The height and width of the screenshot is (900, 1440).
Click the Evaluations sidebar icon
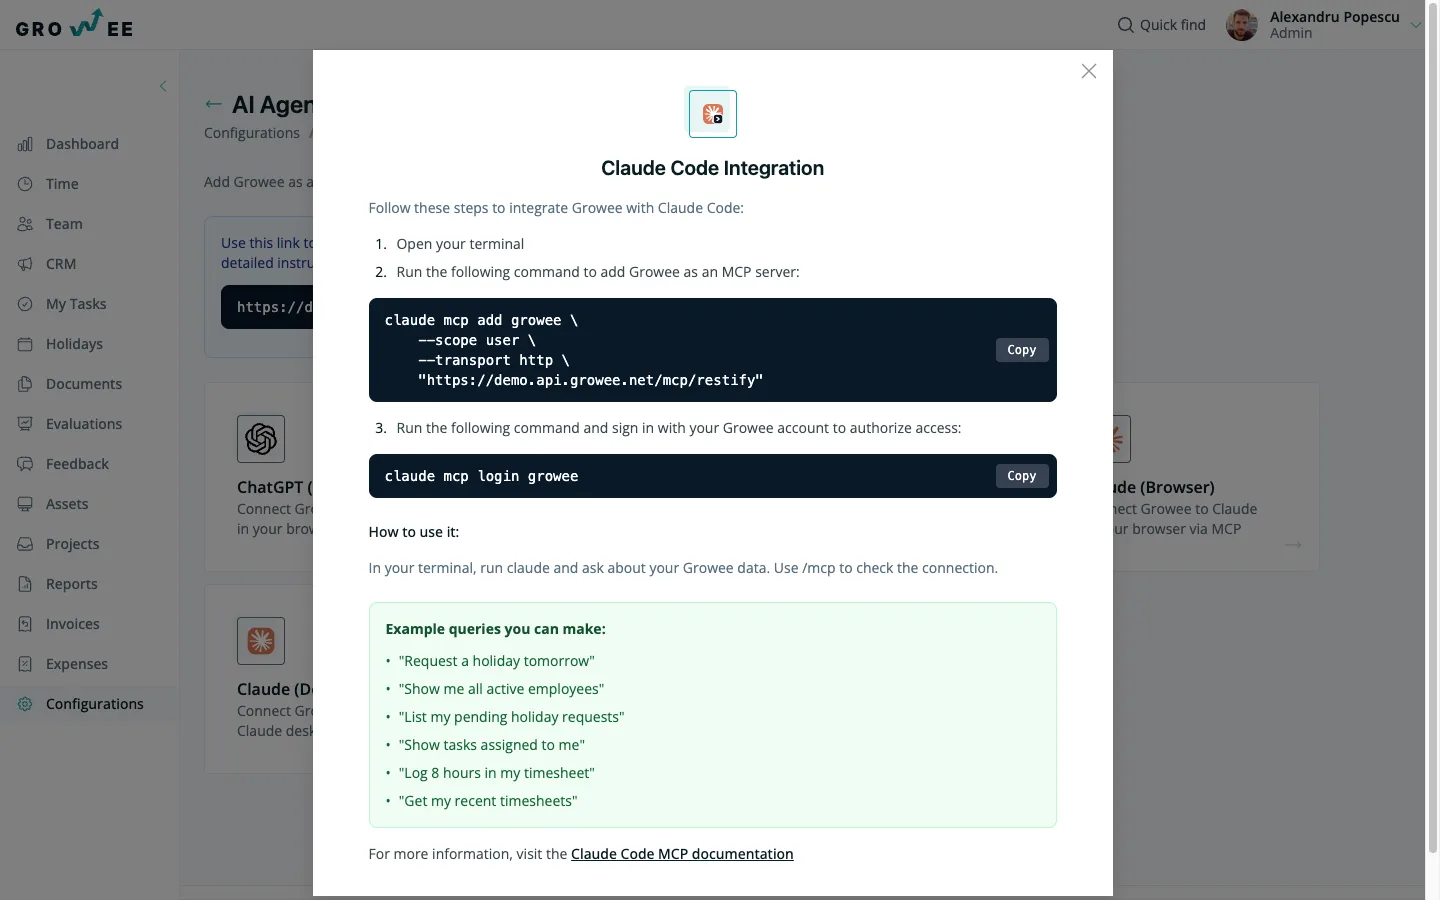point(25,424)
